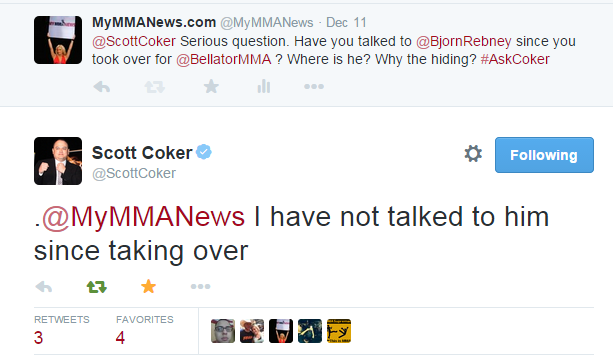View the yellow kicking-figure avatar user
Image resolution: width=613 pixels, height=363 pixels.
pyautogui.click(x=339, y=331)
